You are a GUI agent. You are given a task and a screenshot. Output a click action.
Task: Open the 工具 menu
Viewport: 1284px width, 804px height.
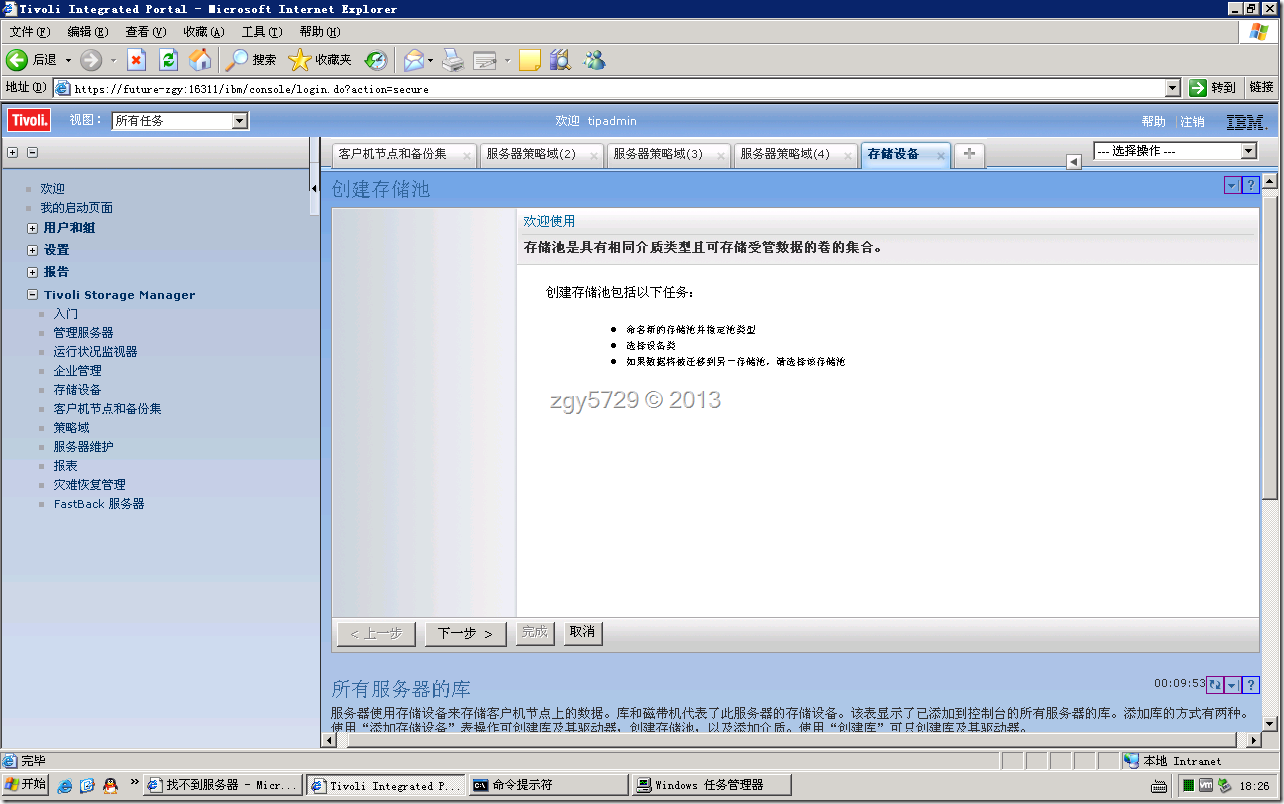pos(261,32)
